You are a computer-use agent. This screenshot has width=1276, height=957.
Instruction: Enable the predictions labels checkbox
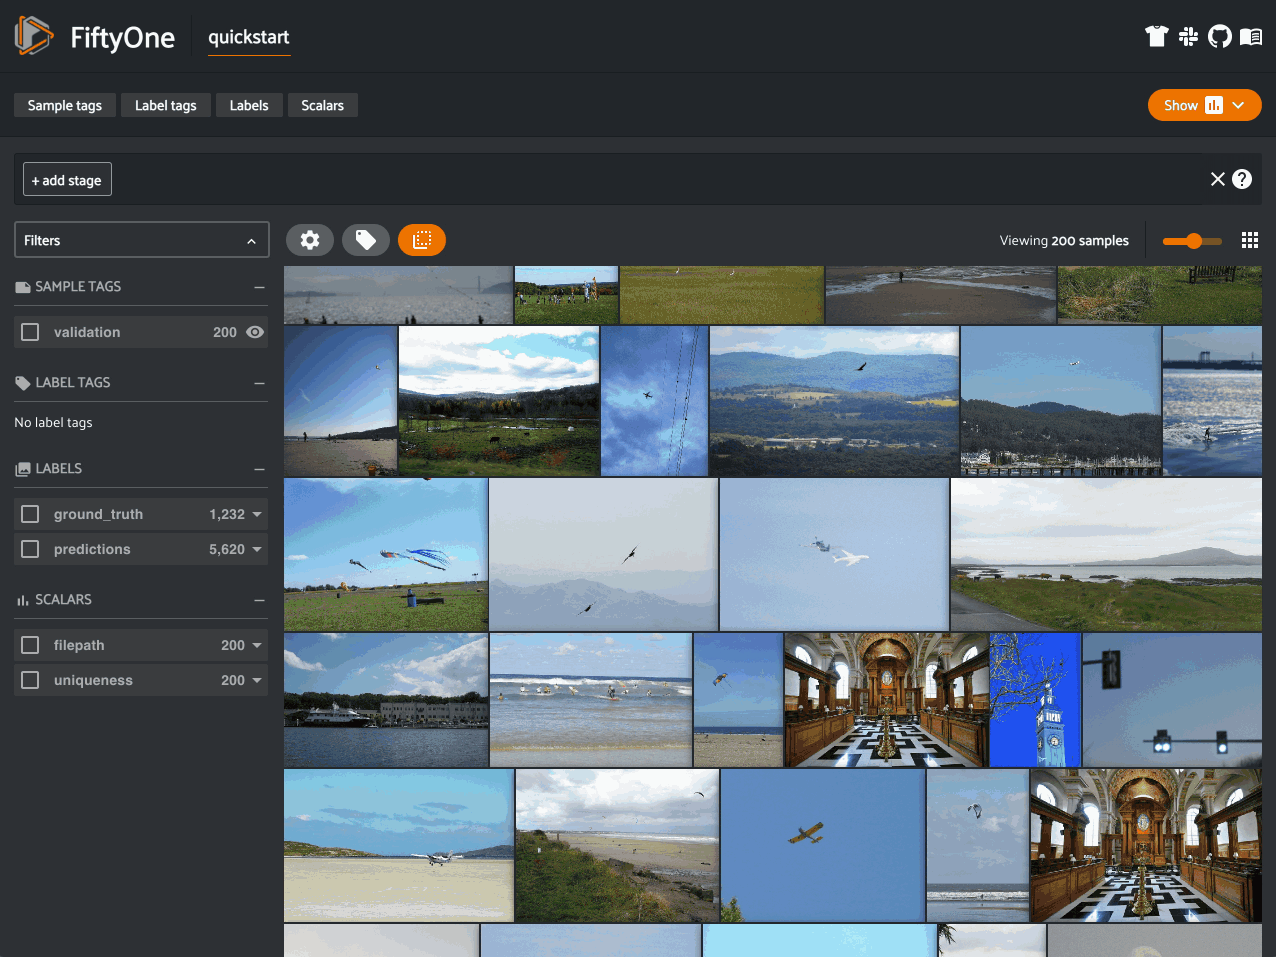click(x=30, y=549)
